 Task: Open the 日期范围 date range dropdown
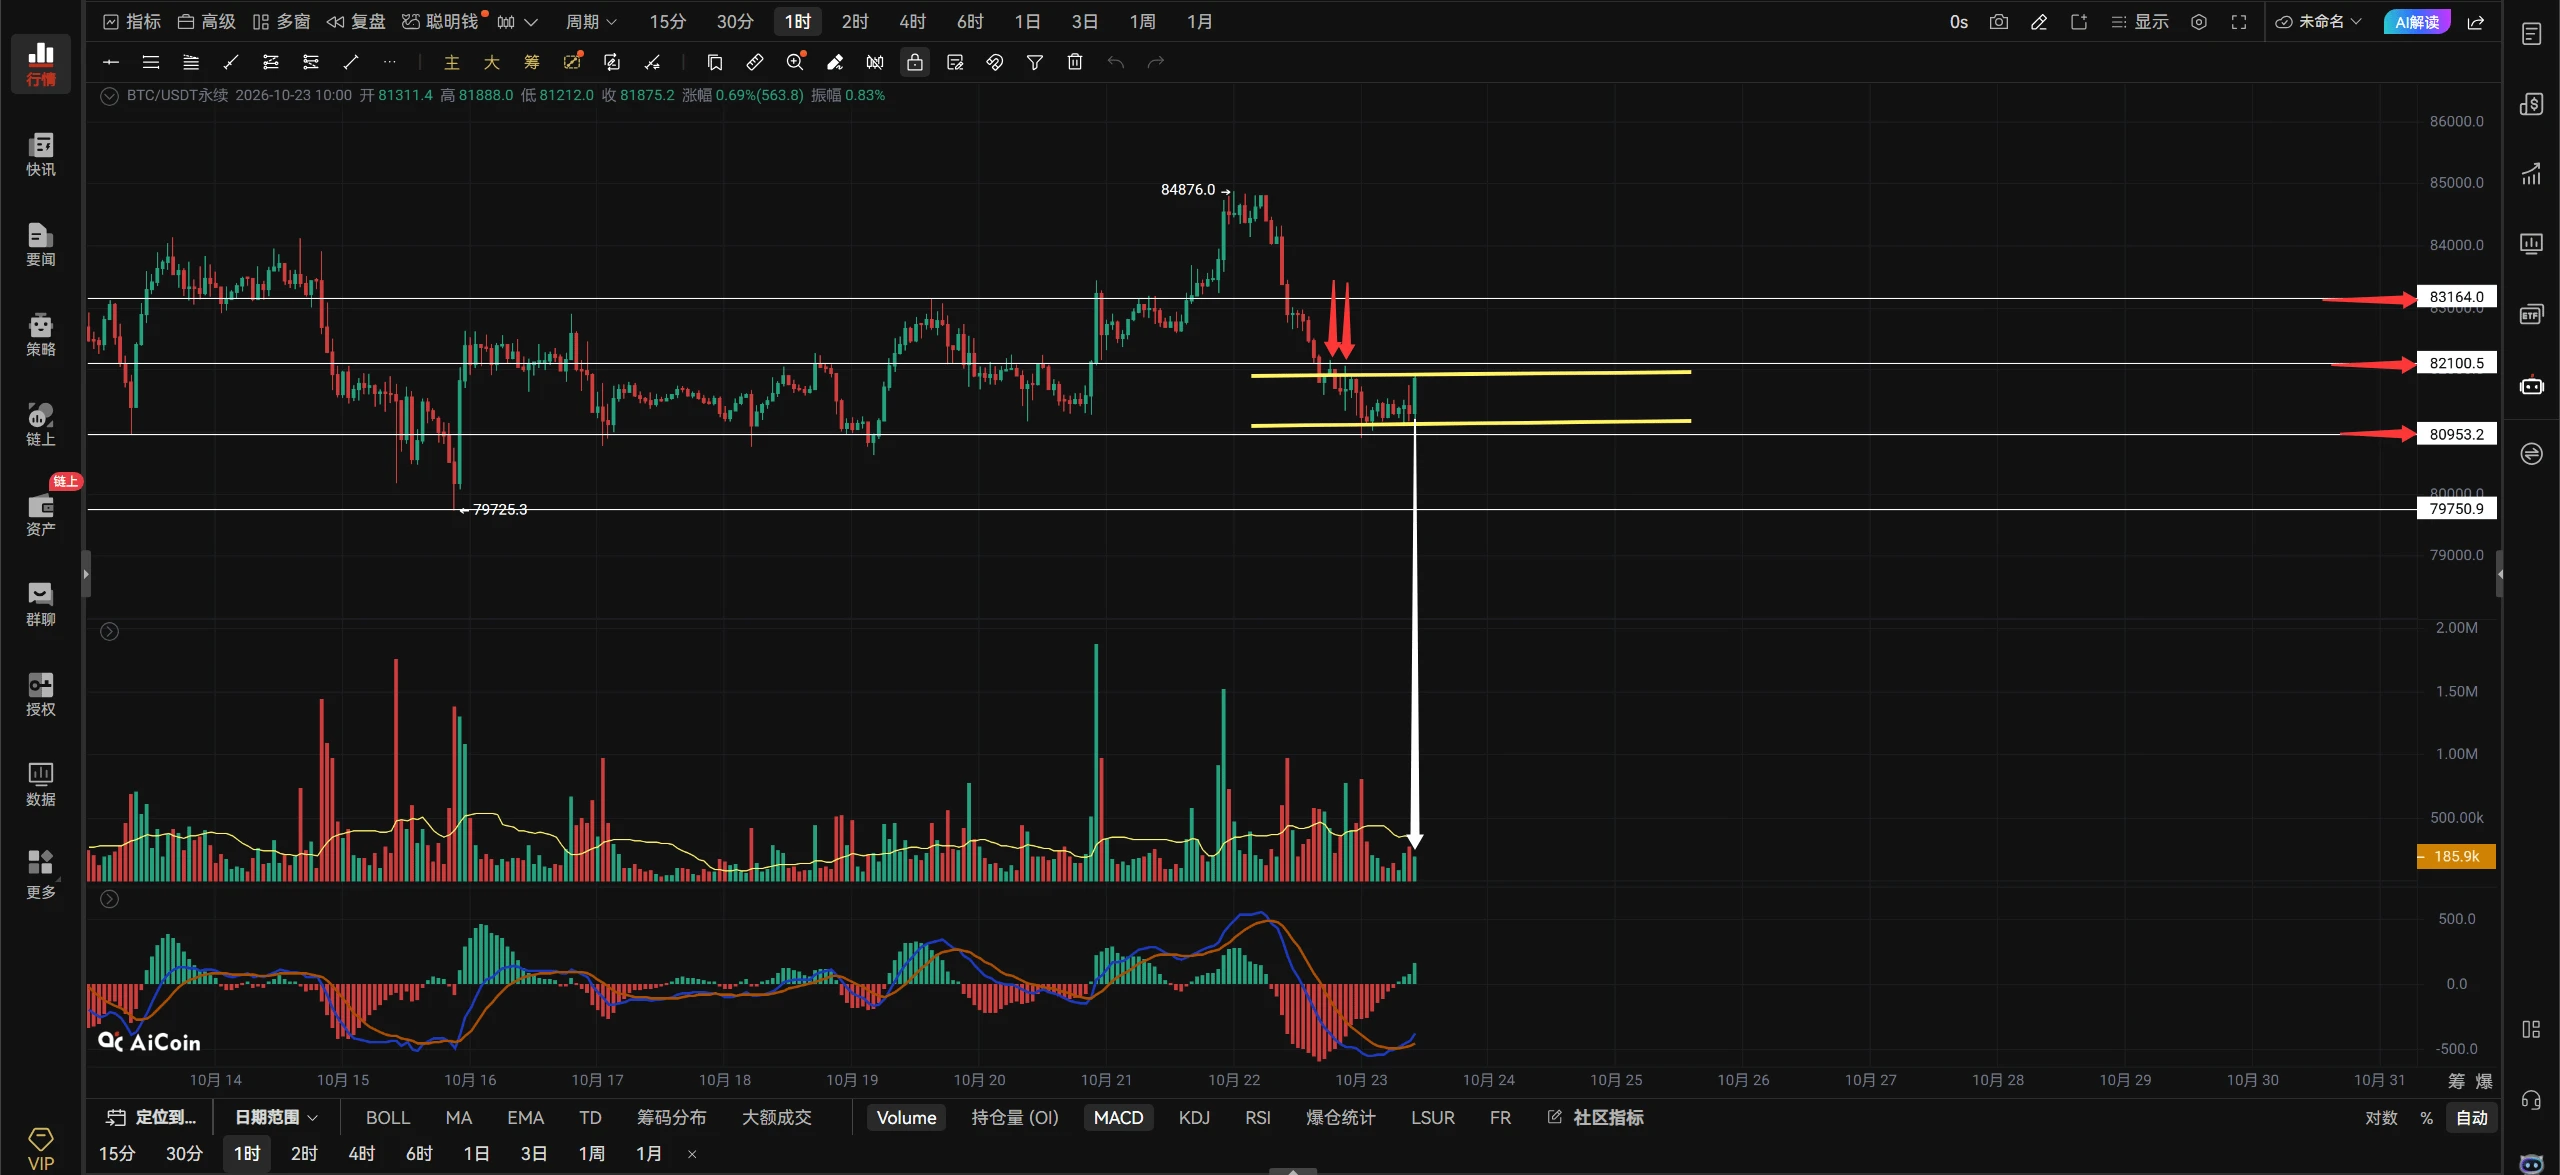click(x=276, y=1117)
